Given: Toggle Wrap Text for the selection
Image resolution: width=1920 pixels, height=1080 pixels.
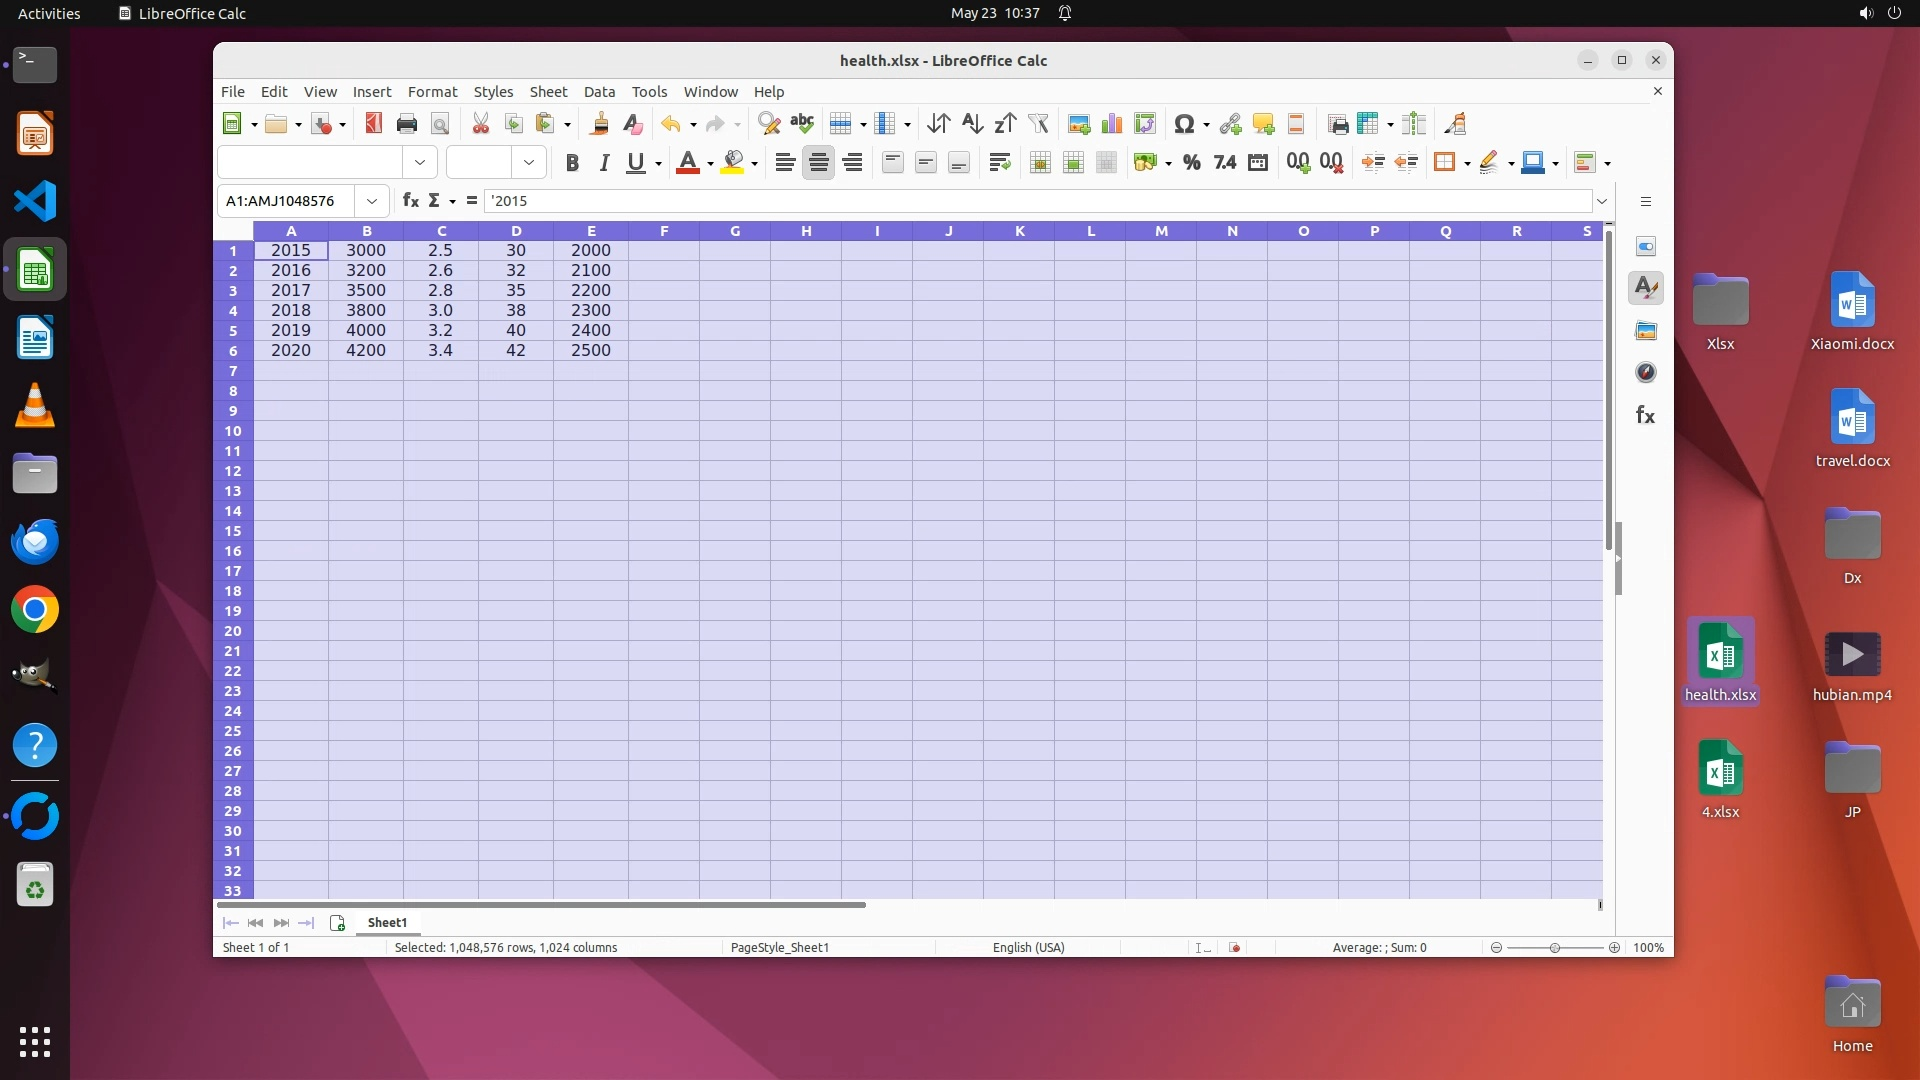Looking at the screenshot, I should pyautogui.click(x=999, y=163).
